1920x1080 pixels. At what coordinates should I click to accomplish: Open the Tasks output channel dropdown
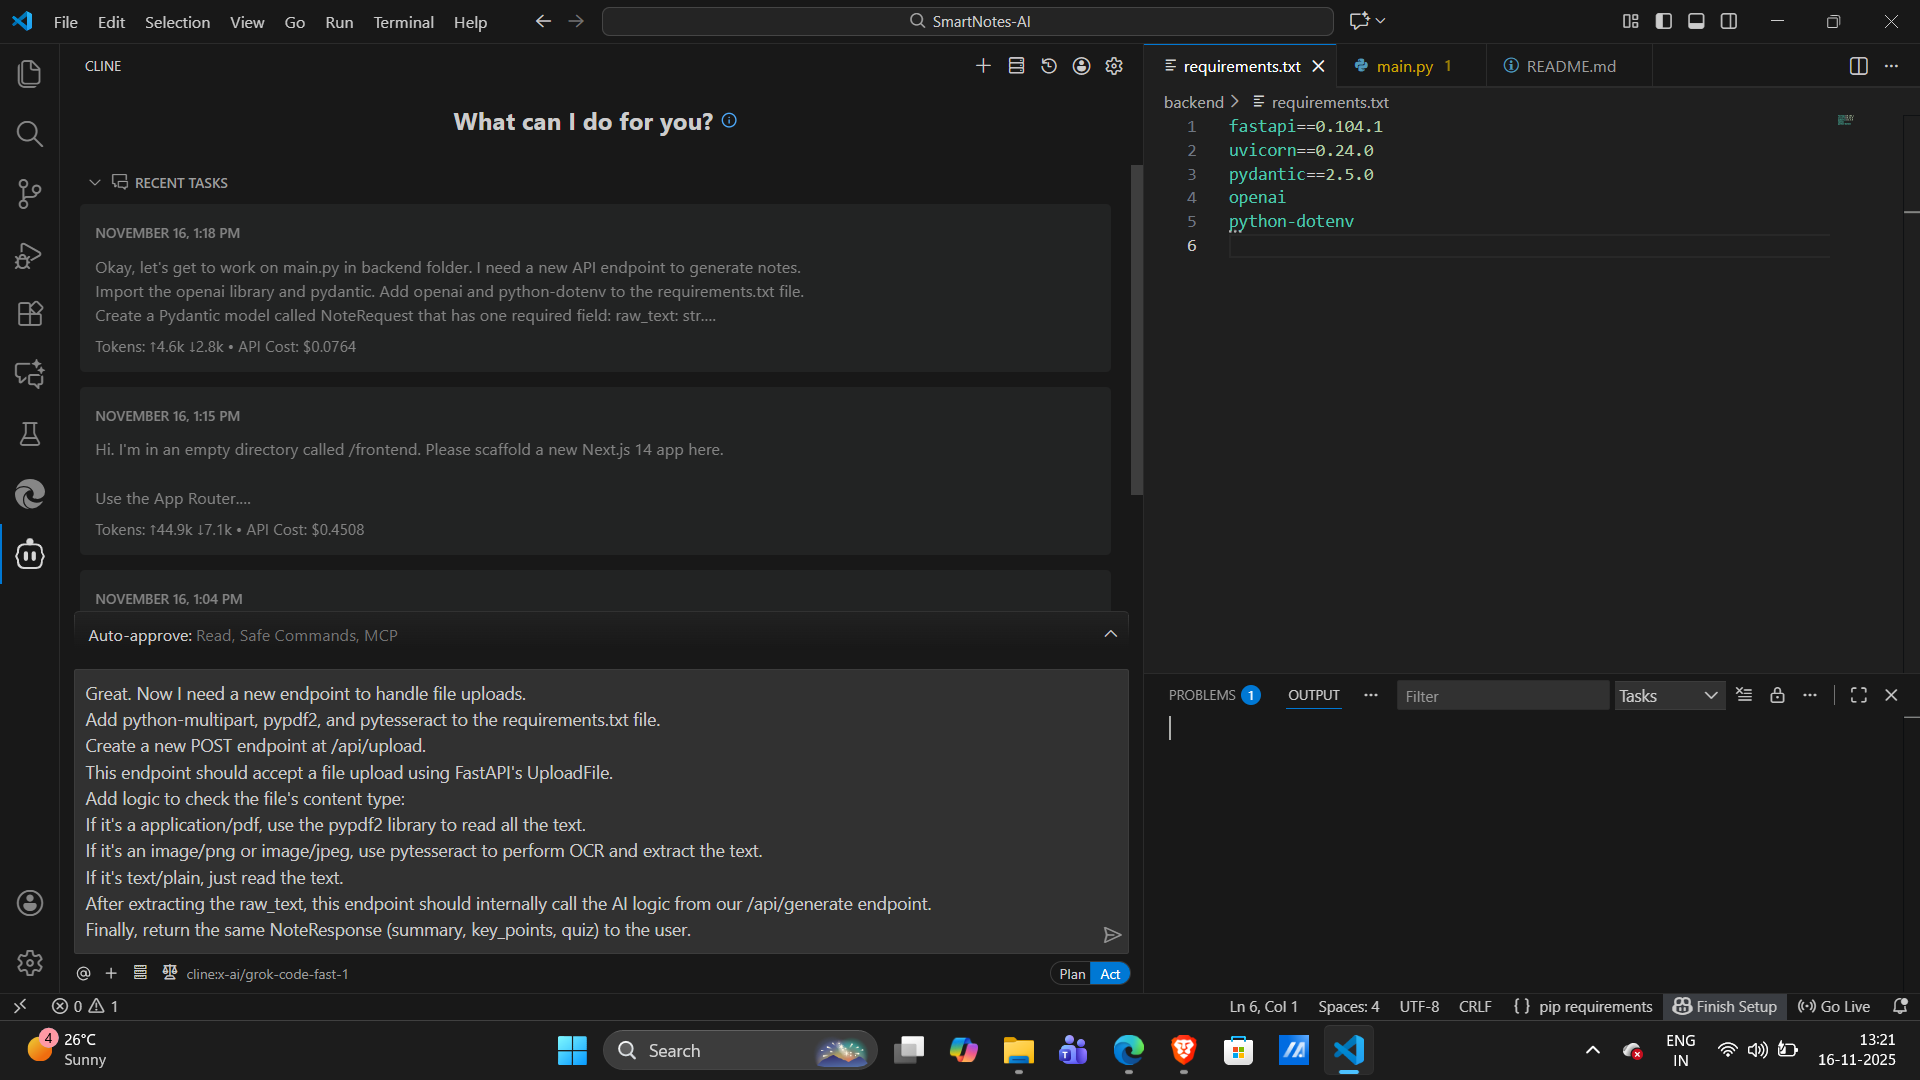tap(1669, 696)
